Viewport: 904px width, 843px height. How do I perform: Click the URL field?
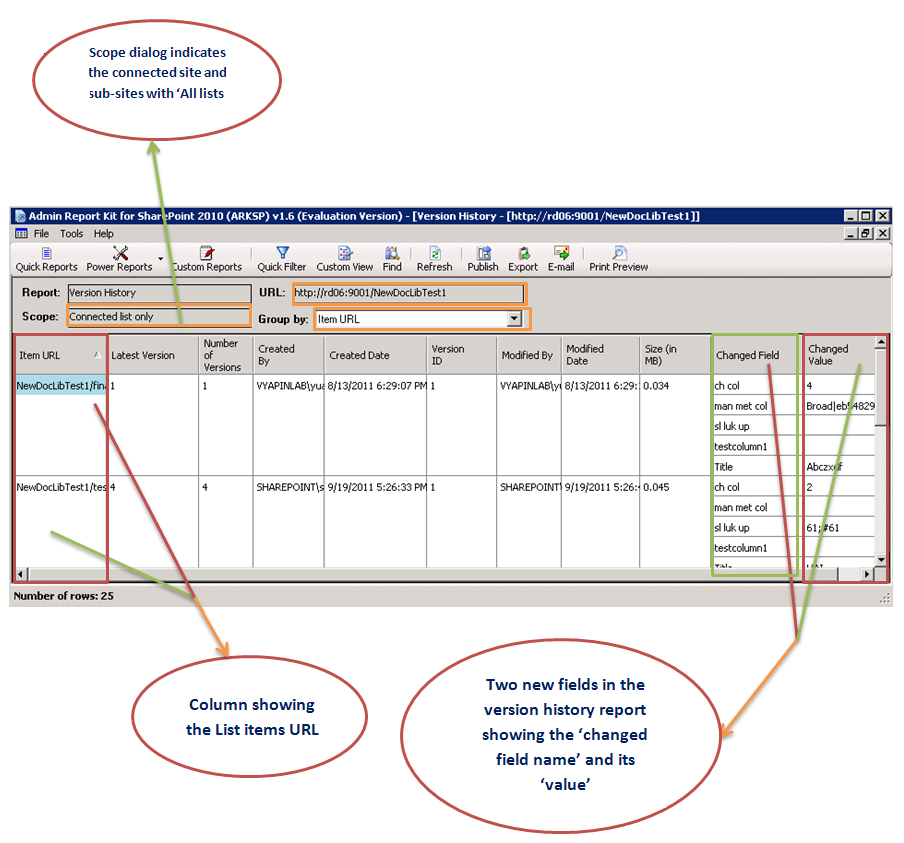409,293
